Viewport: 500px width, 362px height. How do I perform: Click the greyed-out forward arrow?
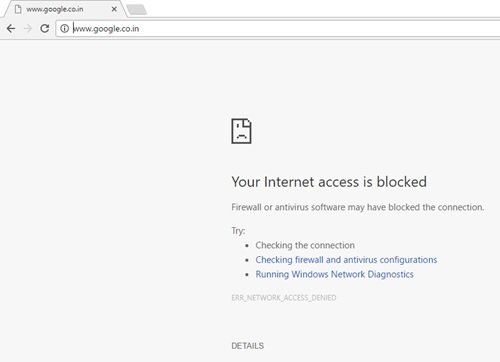pyautogui.click(x=28, y=29)
